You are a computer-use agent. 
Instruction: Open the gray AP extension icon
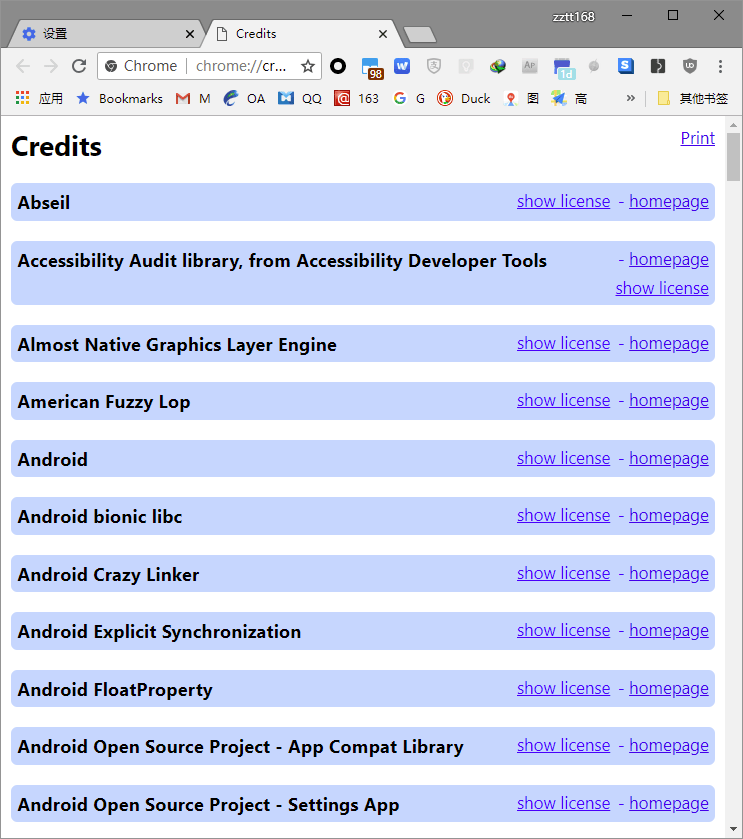[x=530, y=66]
